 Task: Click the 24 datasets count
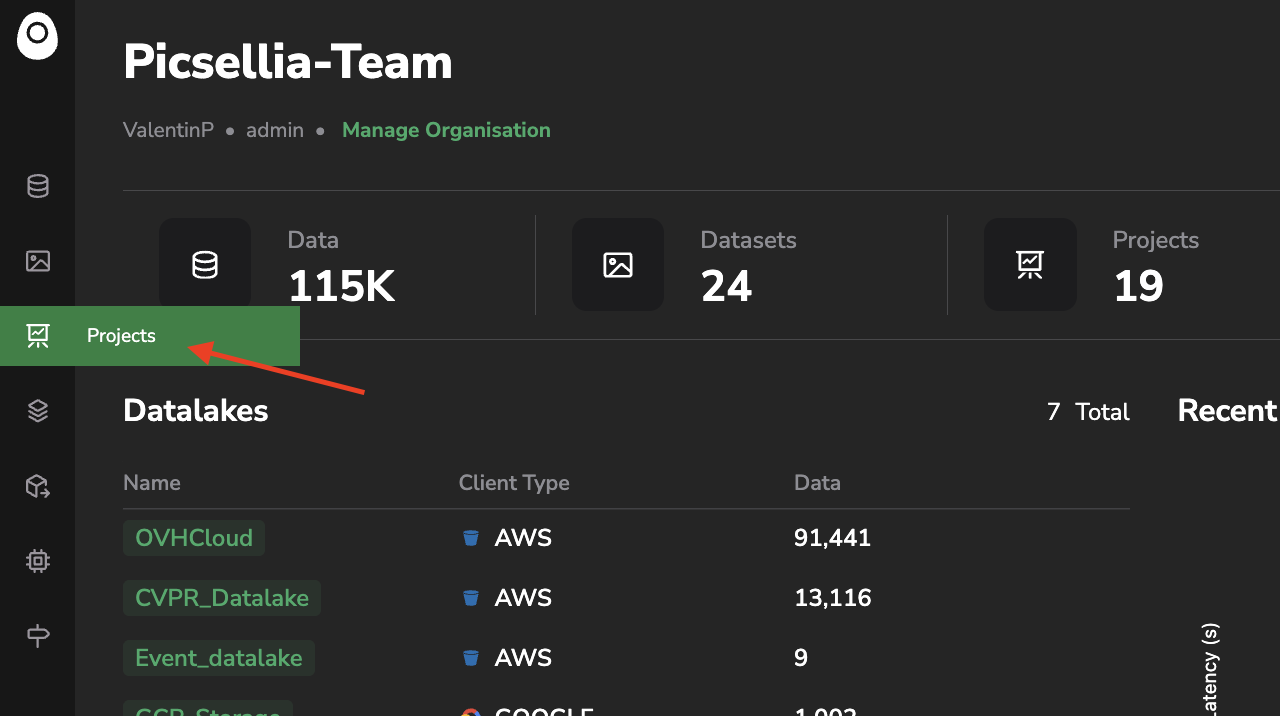pyautogui.click(x=726, y=287)
